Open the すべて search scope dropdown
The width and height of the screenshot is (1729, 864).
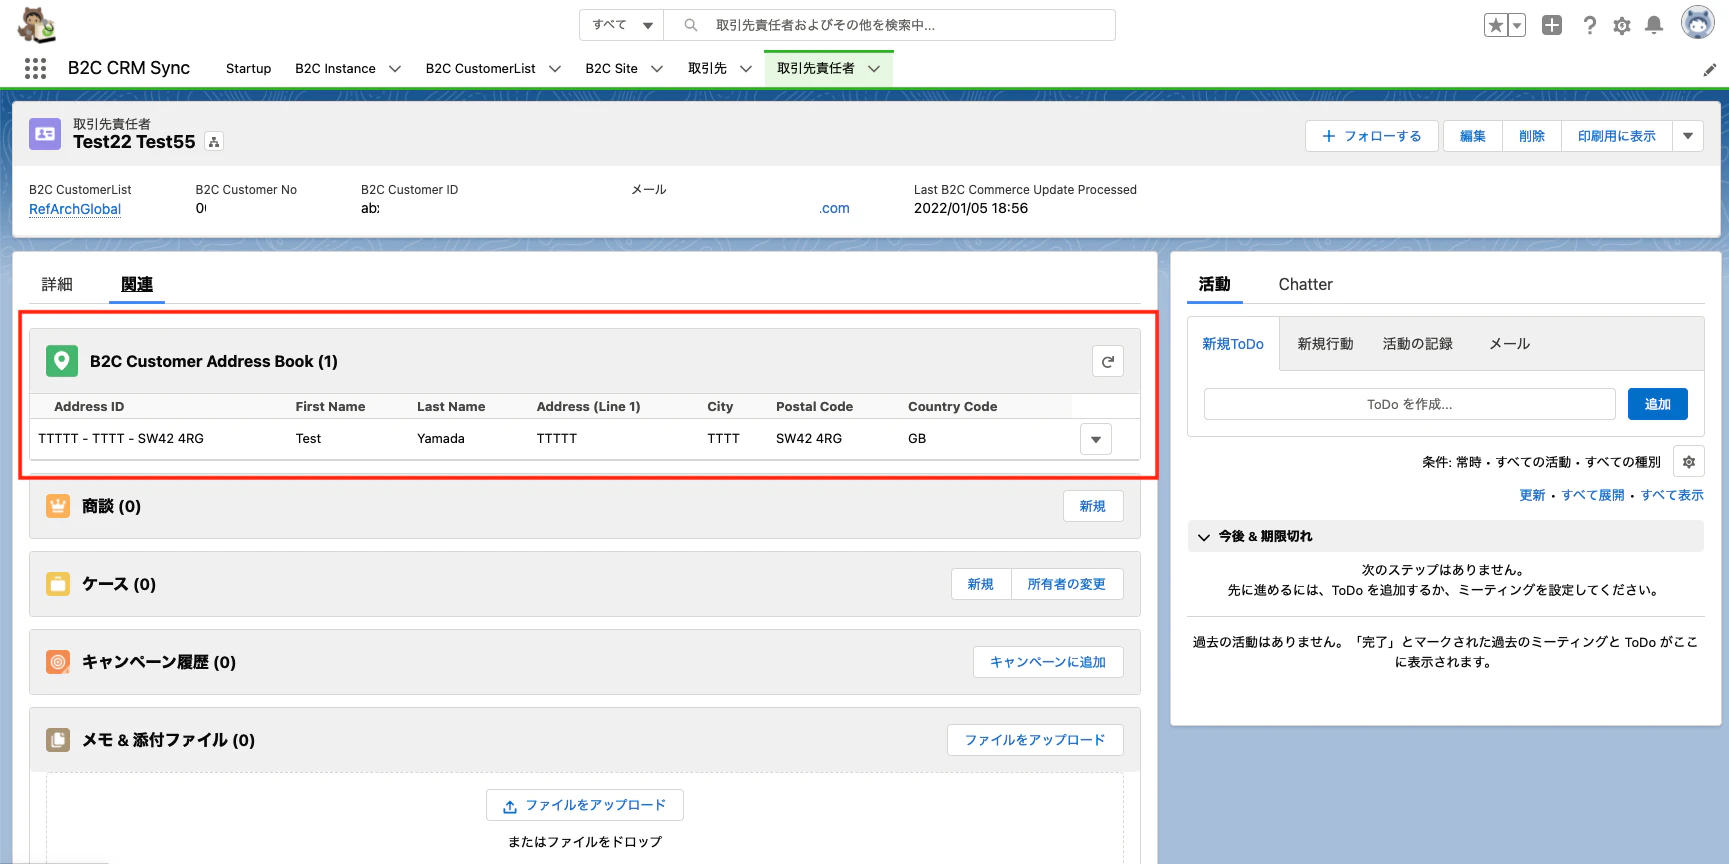622,25
